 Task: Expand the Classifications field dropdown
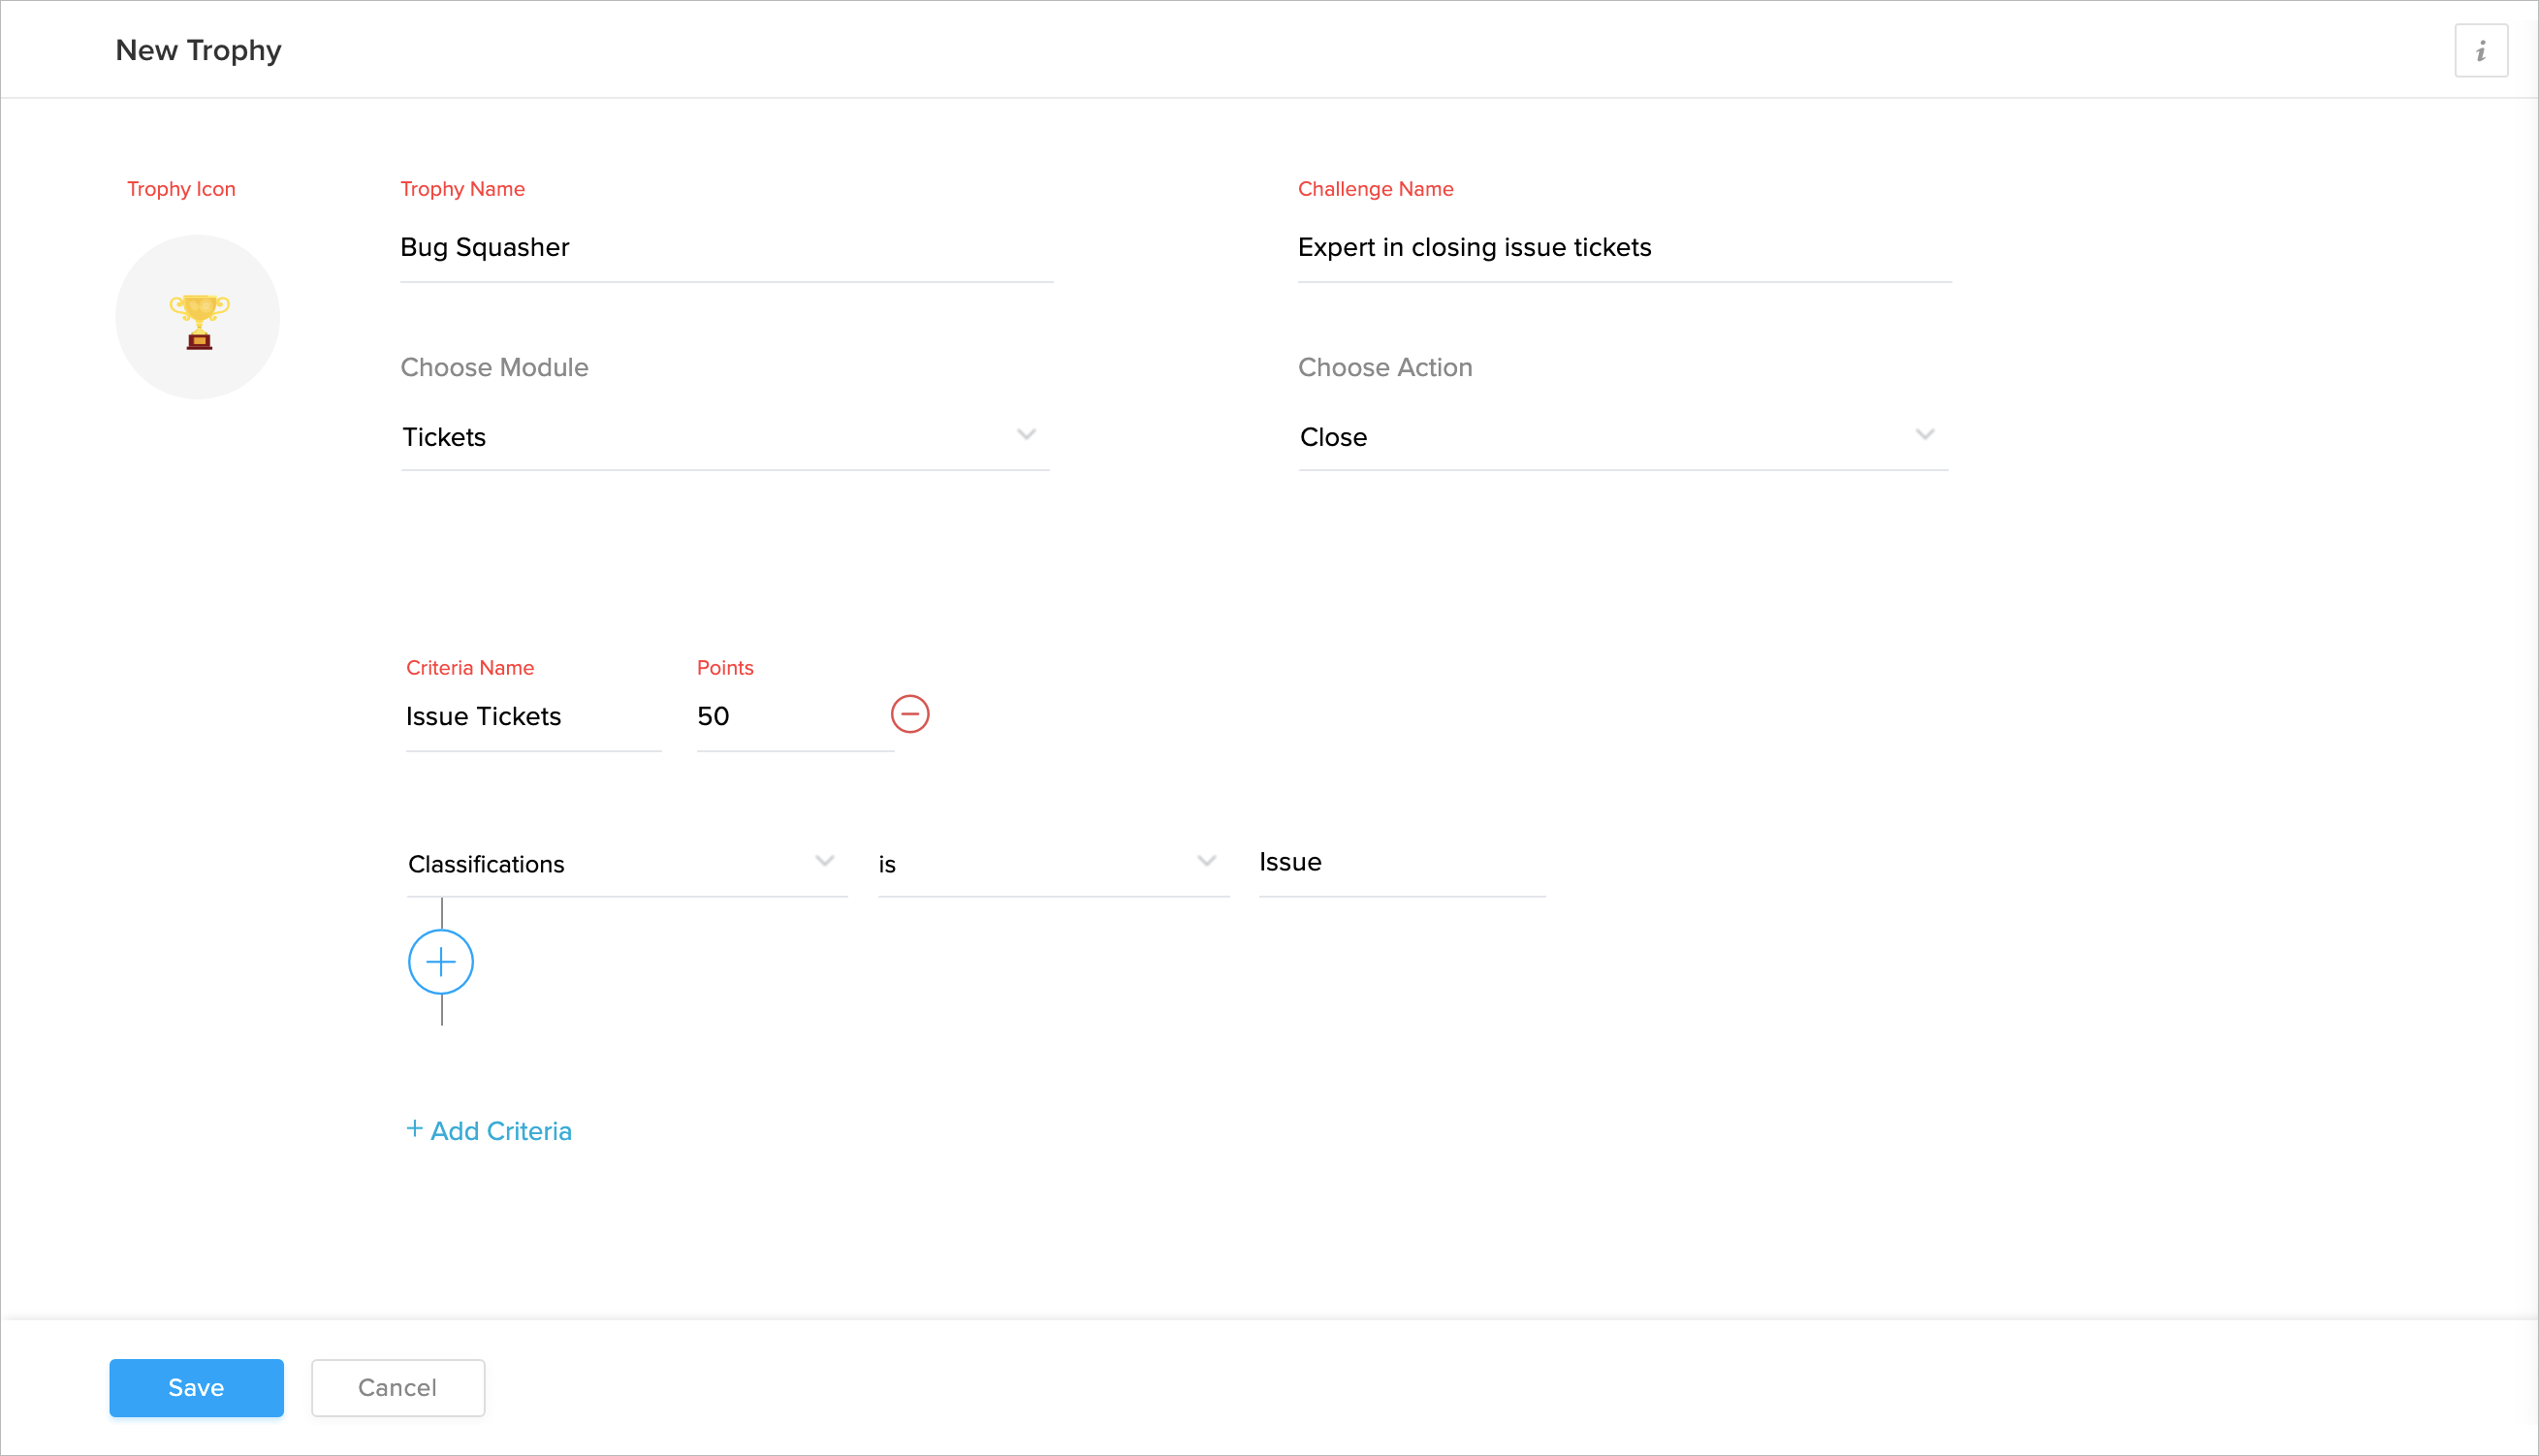[x=824, y=861]
